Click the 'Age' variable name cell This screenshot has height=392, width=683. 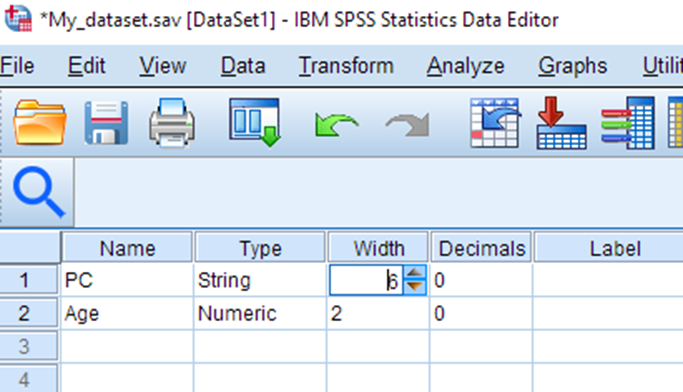pos(127,314)
